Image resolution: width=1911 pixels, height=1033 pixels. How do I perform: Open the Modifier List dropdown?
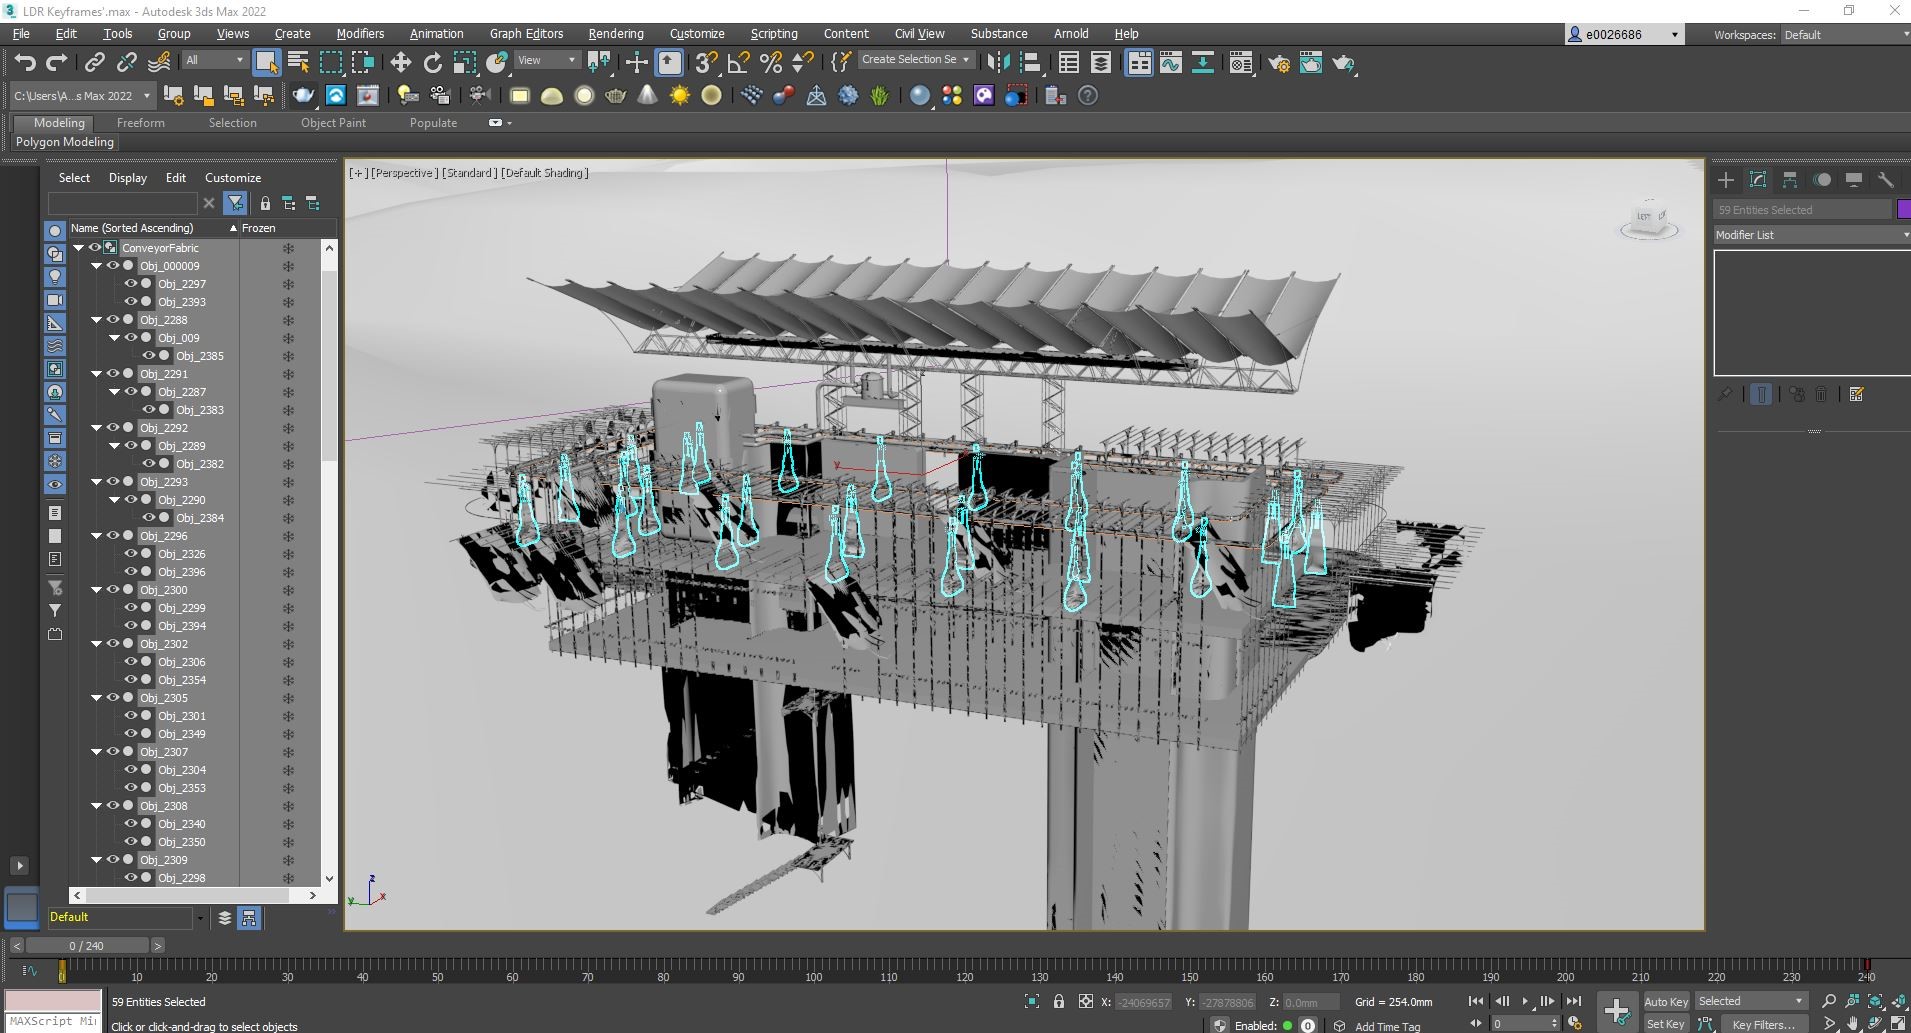coord(1810,235)
